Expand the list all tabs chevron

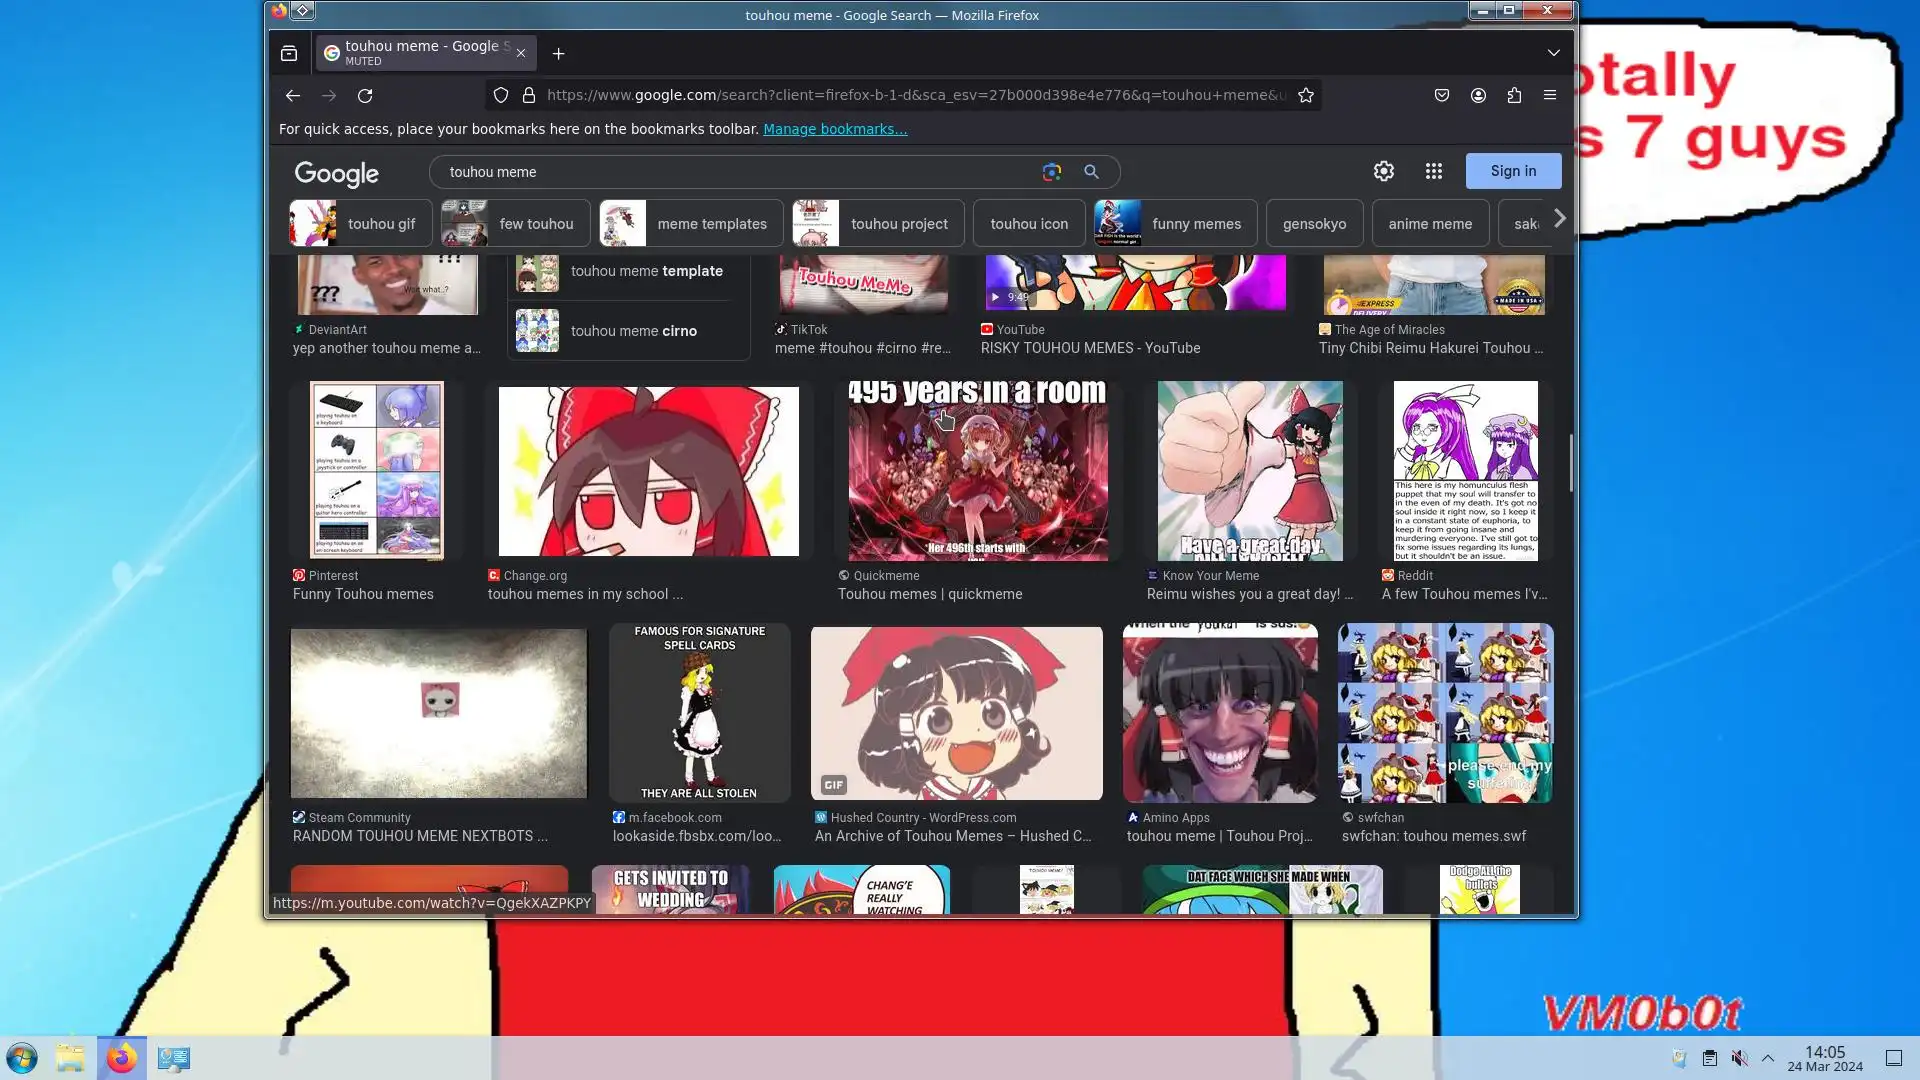coord(1553,53)
